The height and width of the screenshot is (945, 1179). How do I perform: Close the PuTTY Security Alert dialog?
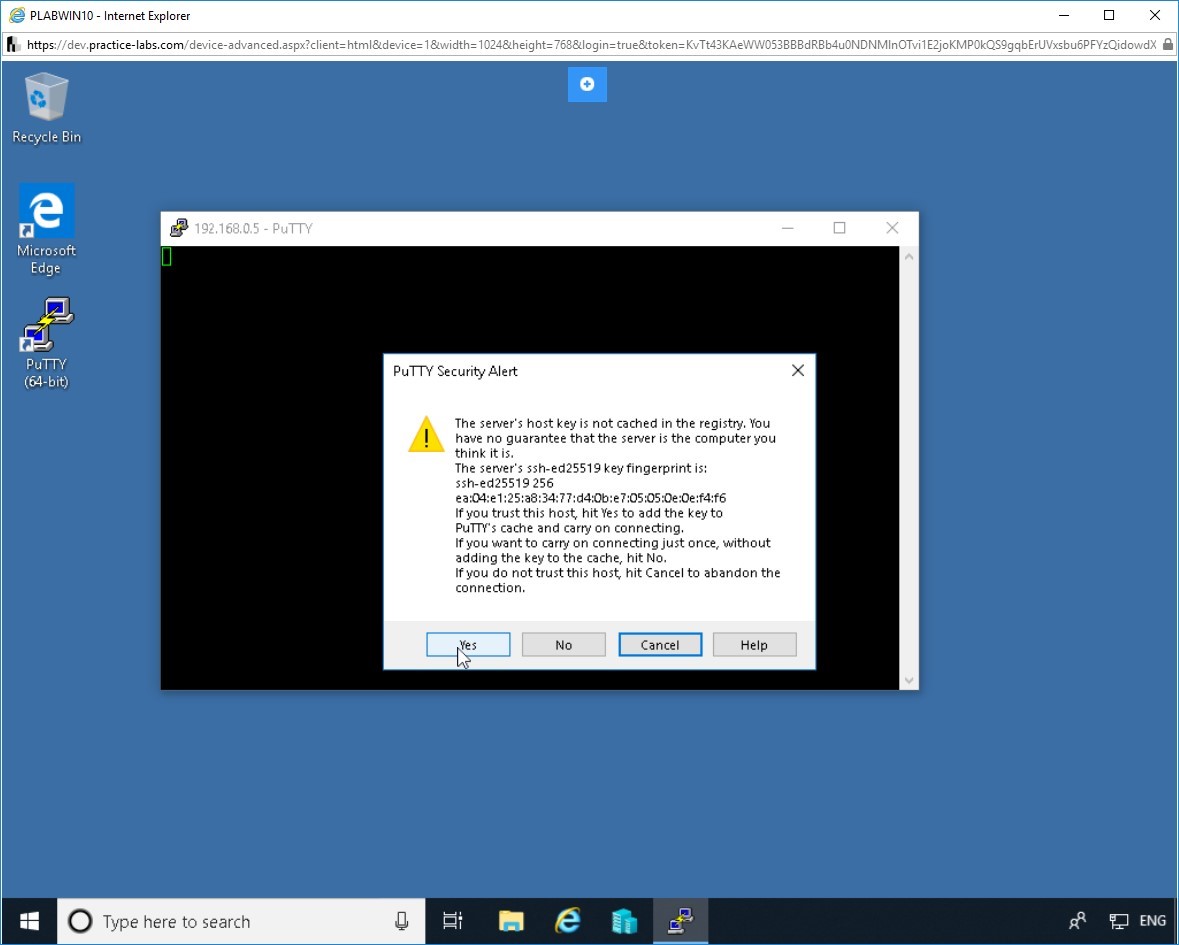(x=798, y=371)
